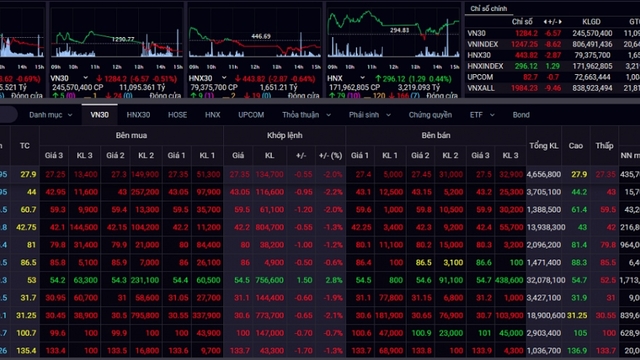Click the Chỉ số chính panel title

(488, 9)
